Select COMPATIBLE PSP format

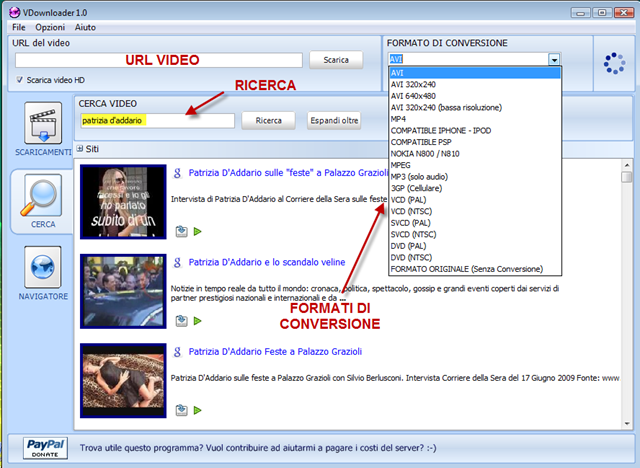[x=475, y=142]
